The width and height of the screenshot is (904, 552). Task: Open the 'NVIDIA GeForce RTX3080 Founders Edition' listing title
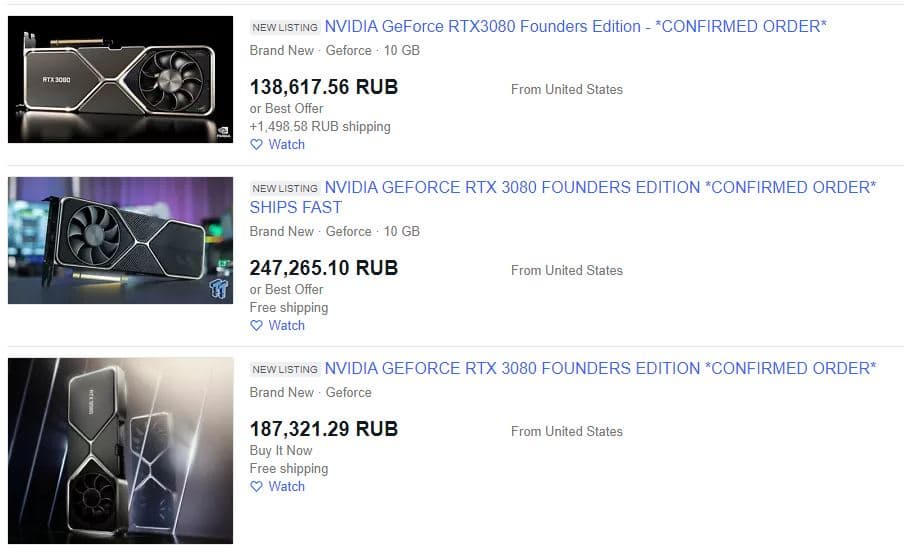pyautogui.click(x=575, y=27)
